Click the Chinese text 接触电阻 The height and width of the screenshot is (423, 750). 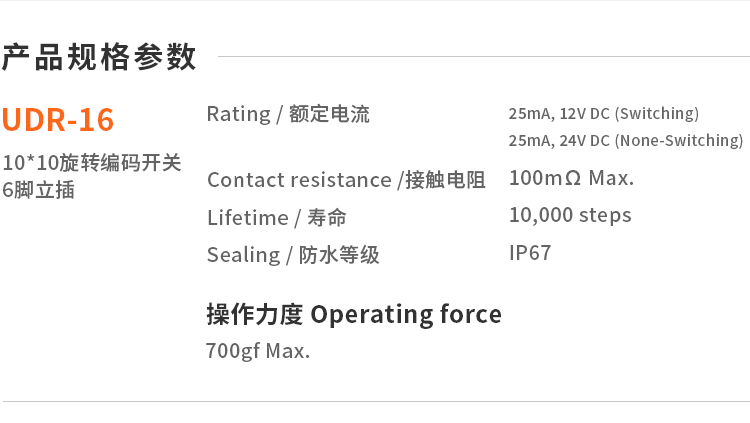(x=445, y=180)
